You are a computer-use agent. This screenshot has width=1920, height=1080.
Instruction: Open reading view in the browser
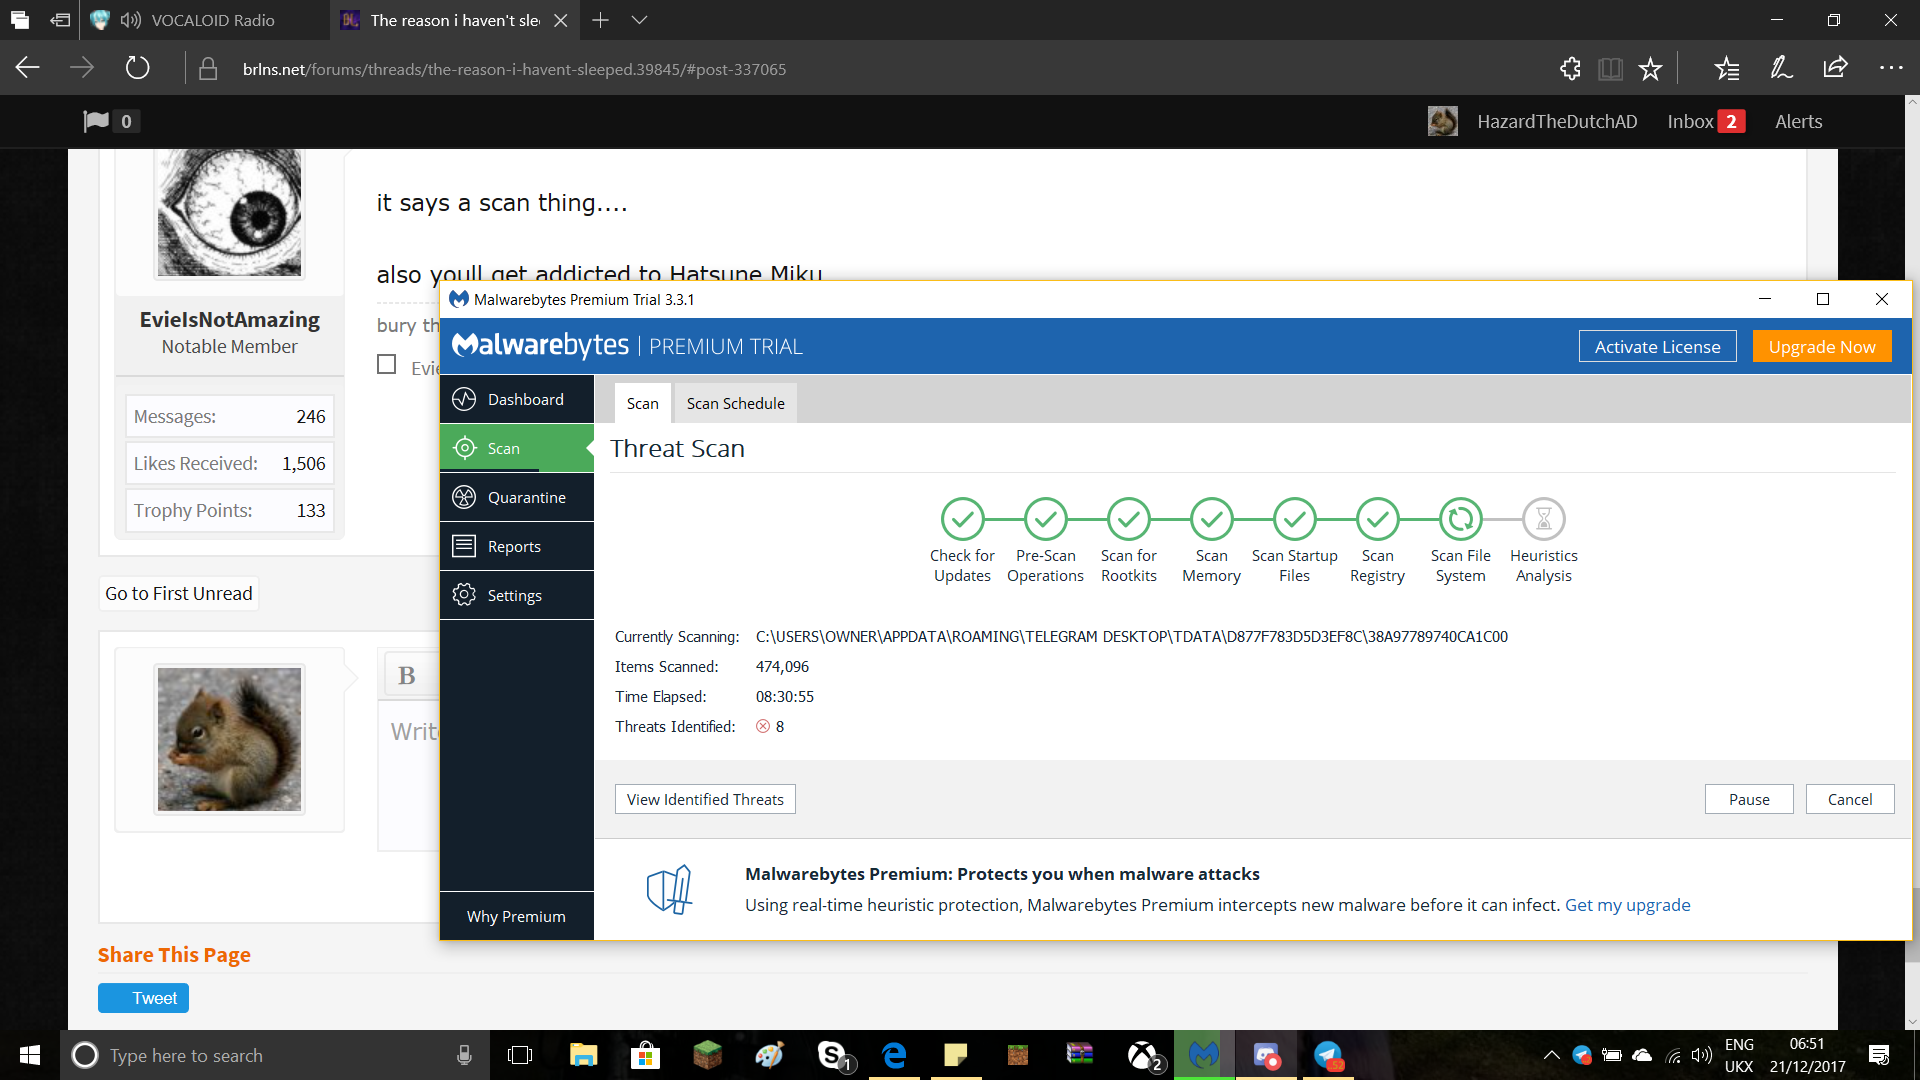point(1610,69)
